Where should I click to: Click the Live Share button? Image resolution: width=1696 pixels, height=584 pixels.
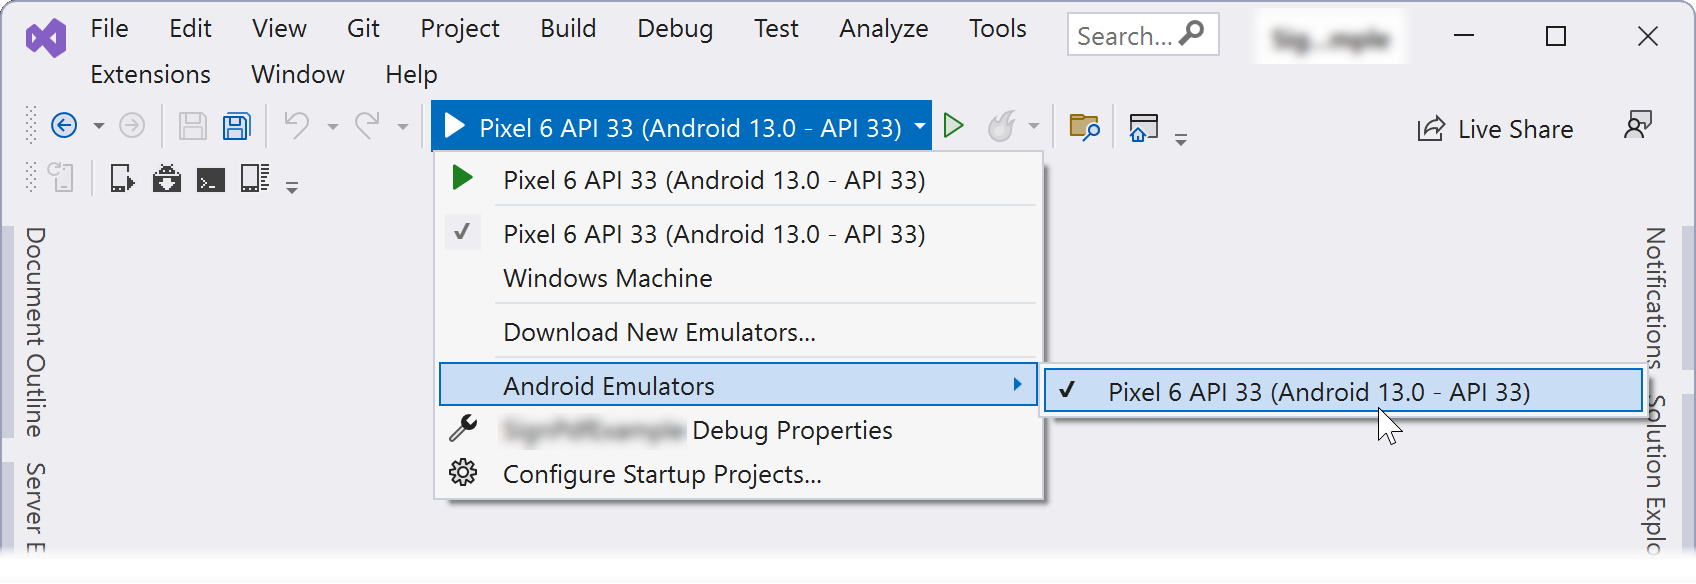pyautogui.click(x=1496, y=129)
